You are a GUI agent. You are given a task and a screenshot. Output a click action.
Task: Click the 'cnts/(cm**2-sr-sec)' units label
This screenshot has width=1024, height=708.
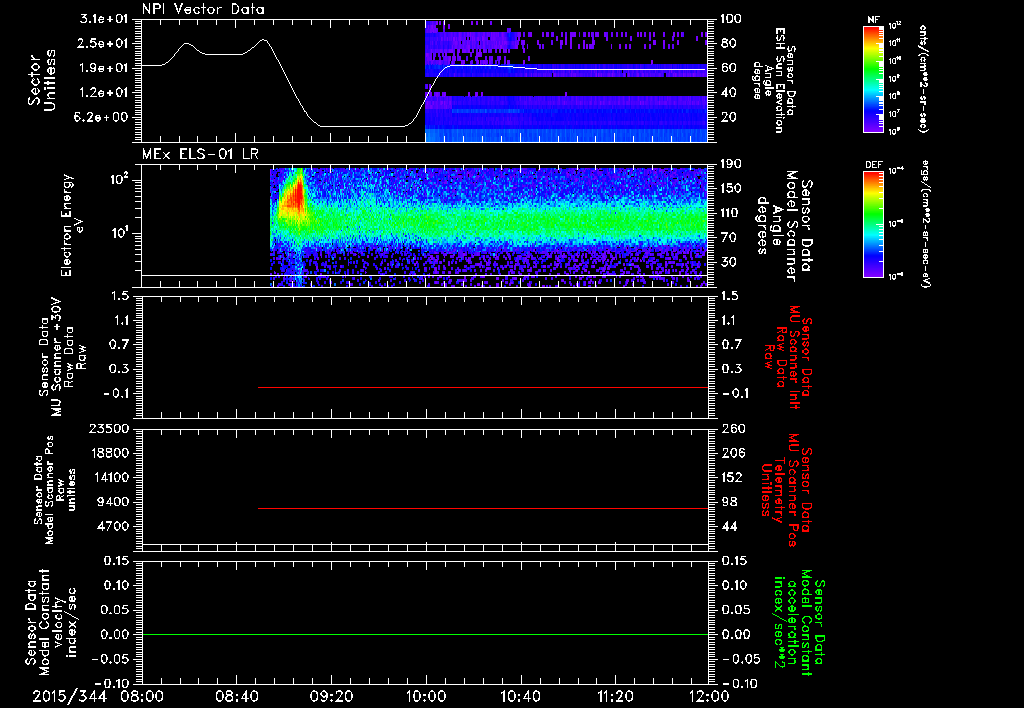923,79
